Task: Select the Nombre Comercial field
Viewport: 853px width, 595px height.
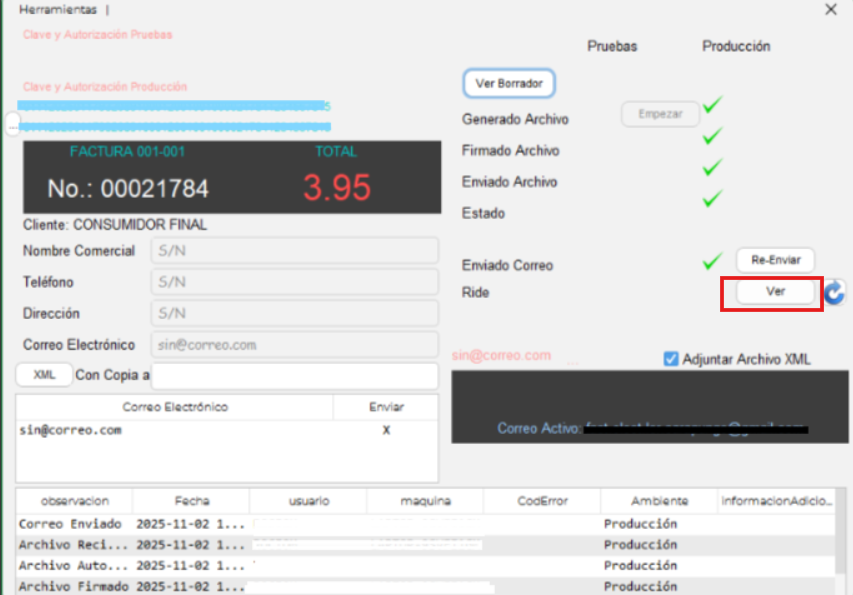Action: click(x=294, y=251)
